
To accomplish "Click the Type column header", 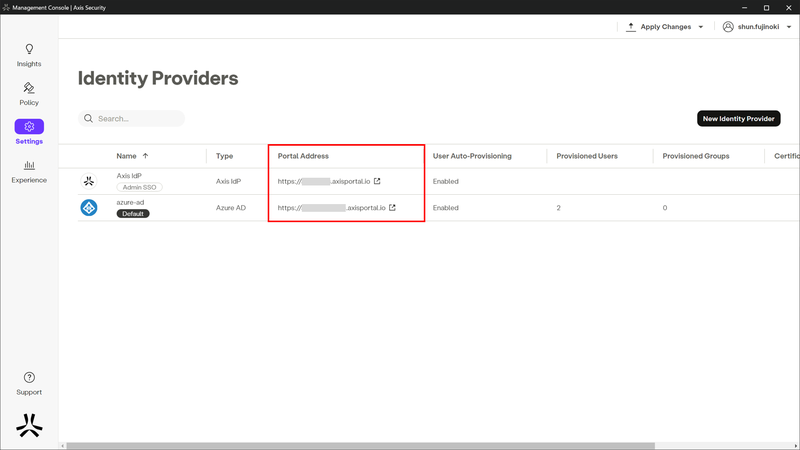I will click(224, 156).
